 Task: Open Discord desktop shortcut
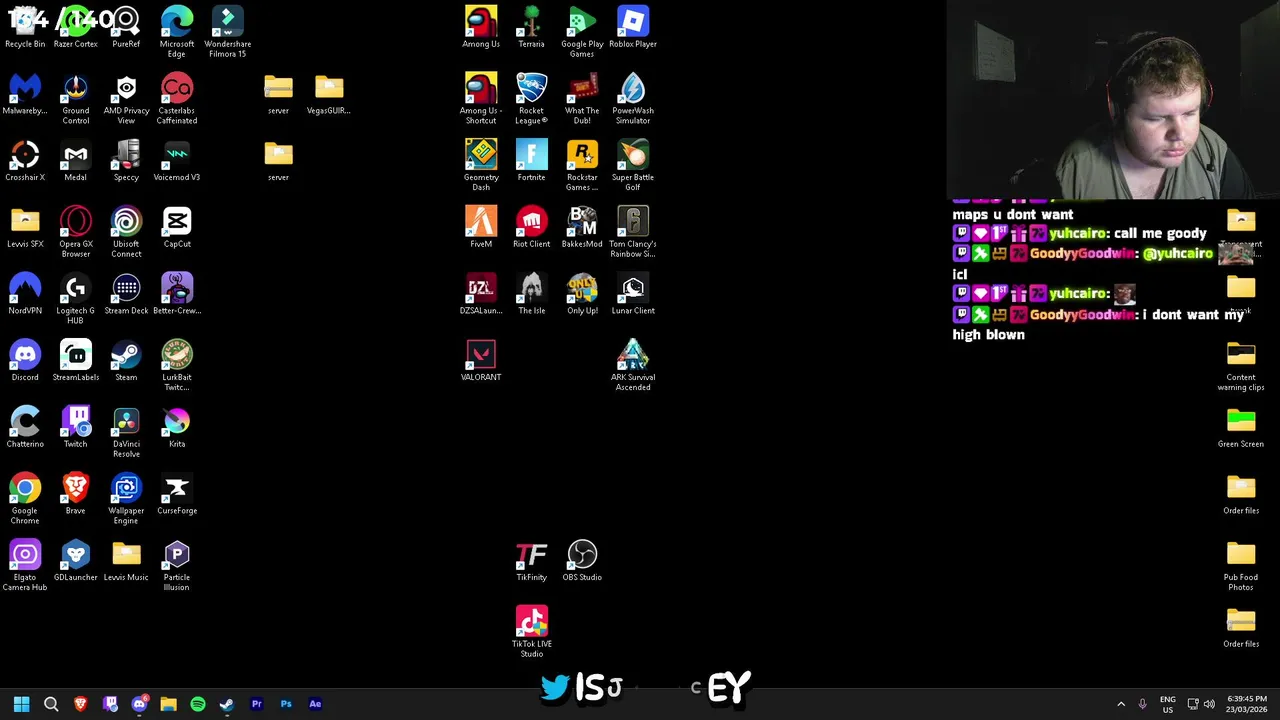coord(25,362)
